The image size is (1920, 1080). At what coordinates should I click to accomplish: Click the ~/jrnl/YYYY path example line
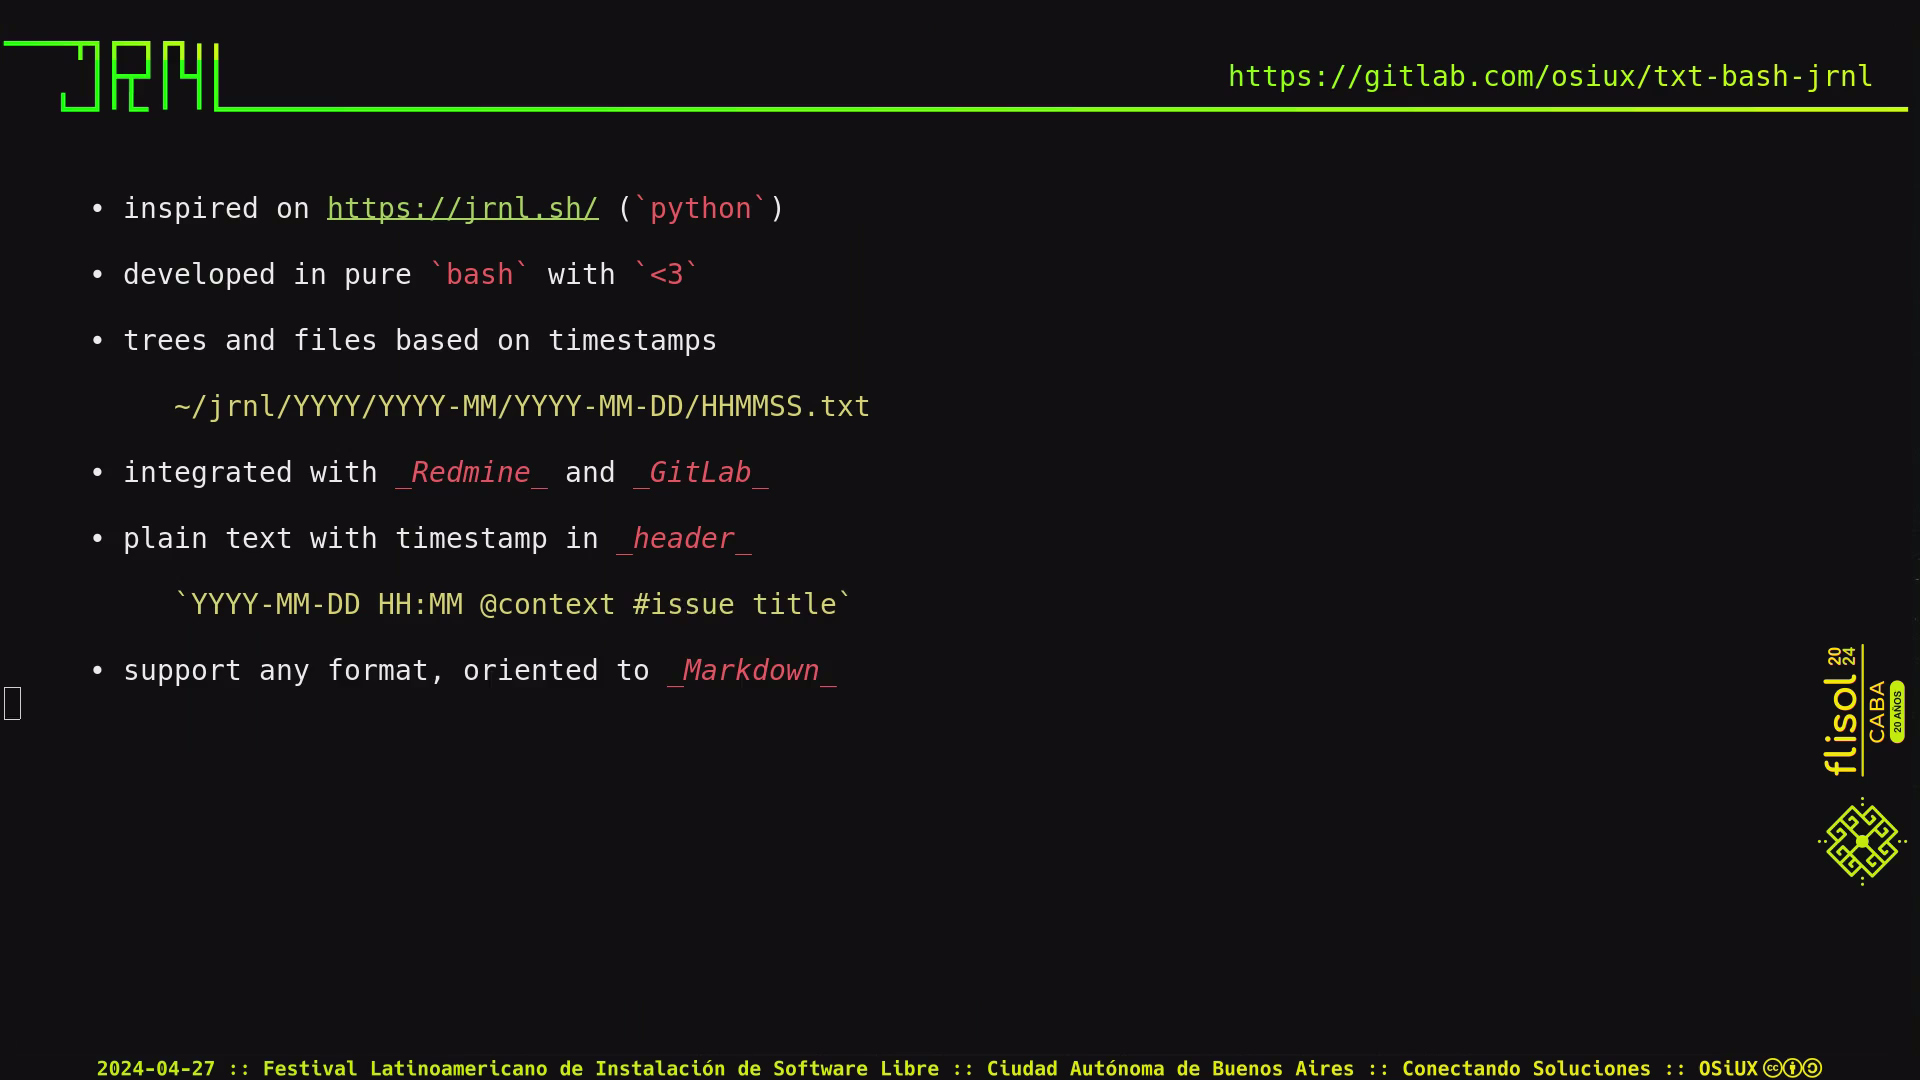click(522, 406)
